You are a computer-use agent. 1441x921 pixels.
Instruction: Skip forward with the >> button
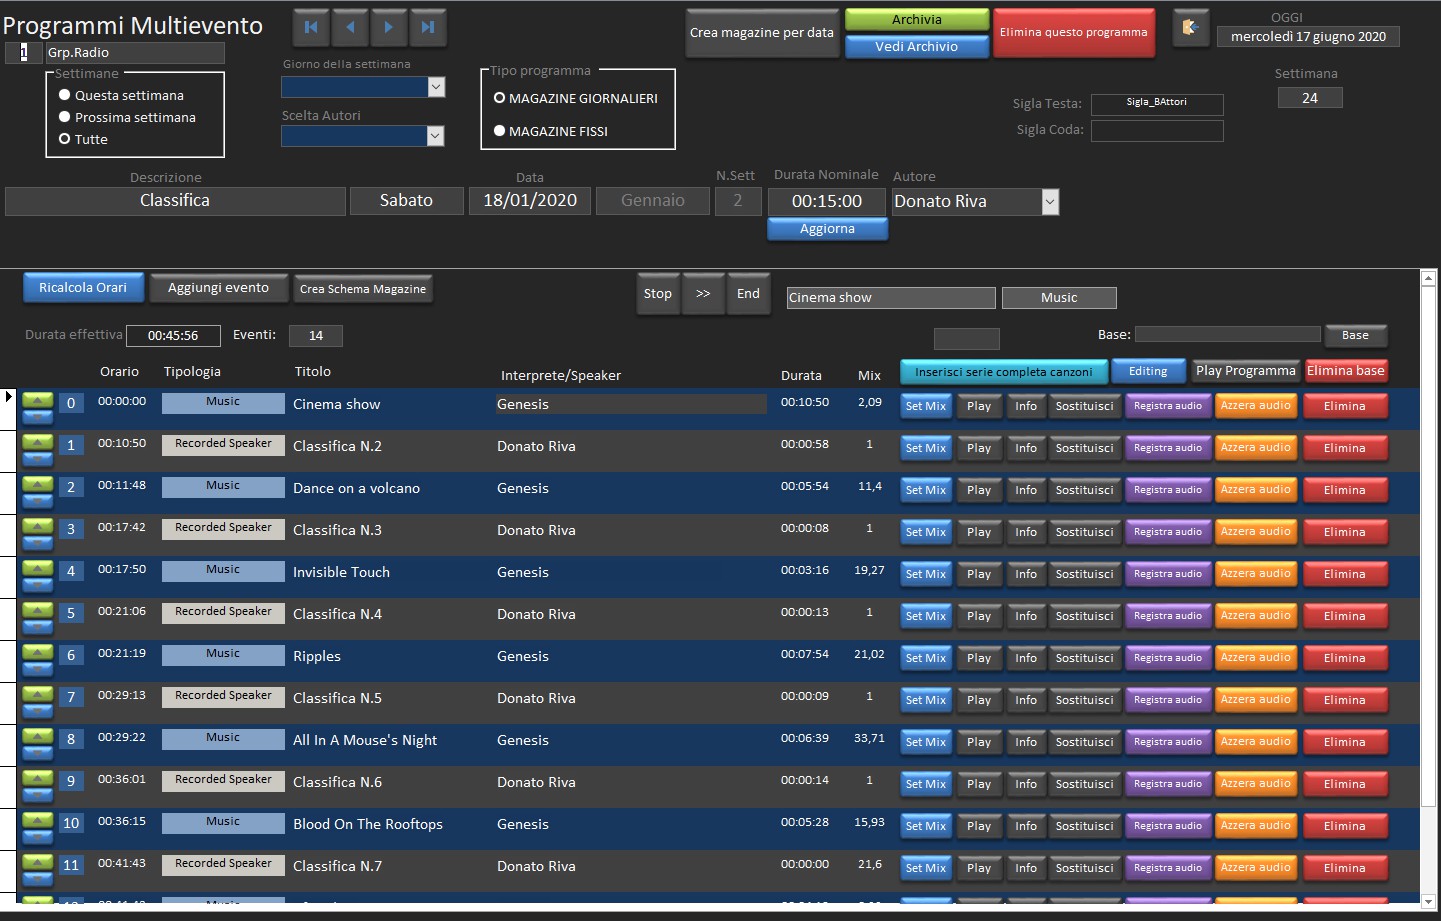[703, 293]
